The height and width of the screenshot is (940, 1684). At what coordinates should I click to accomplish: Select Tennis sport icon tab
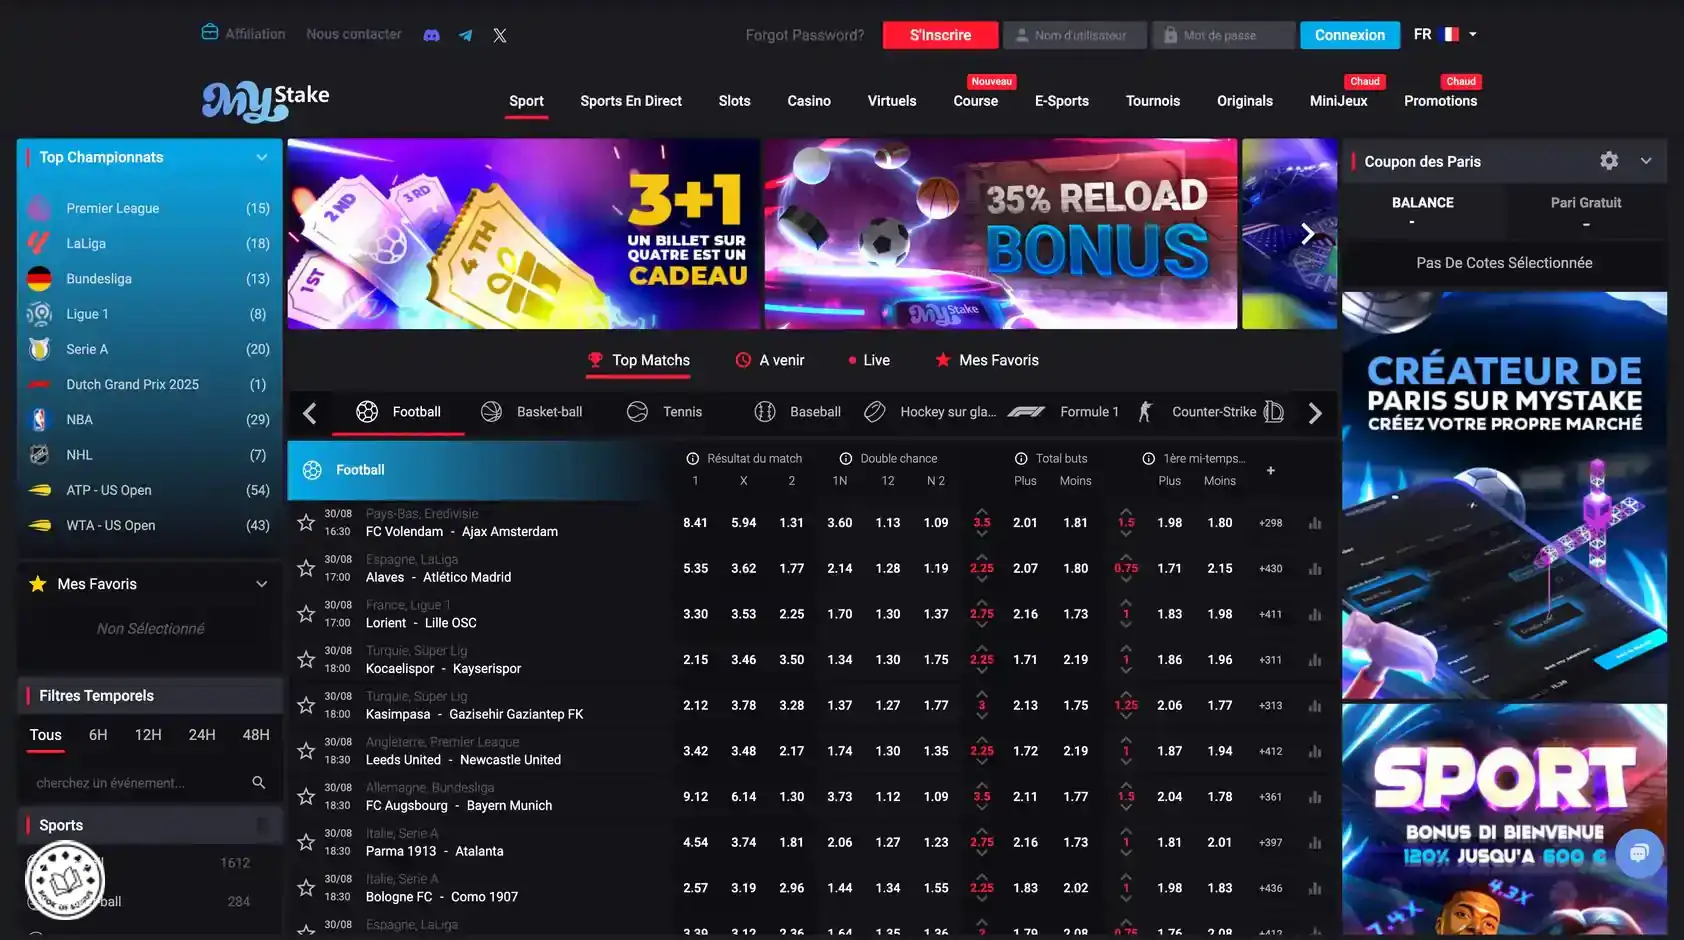pos(665,412)
